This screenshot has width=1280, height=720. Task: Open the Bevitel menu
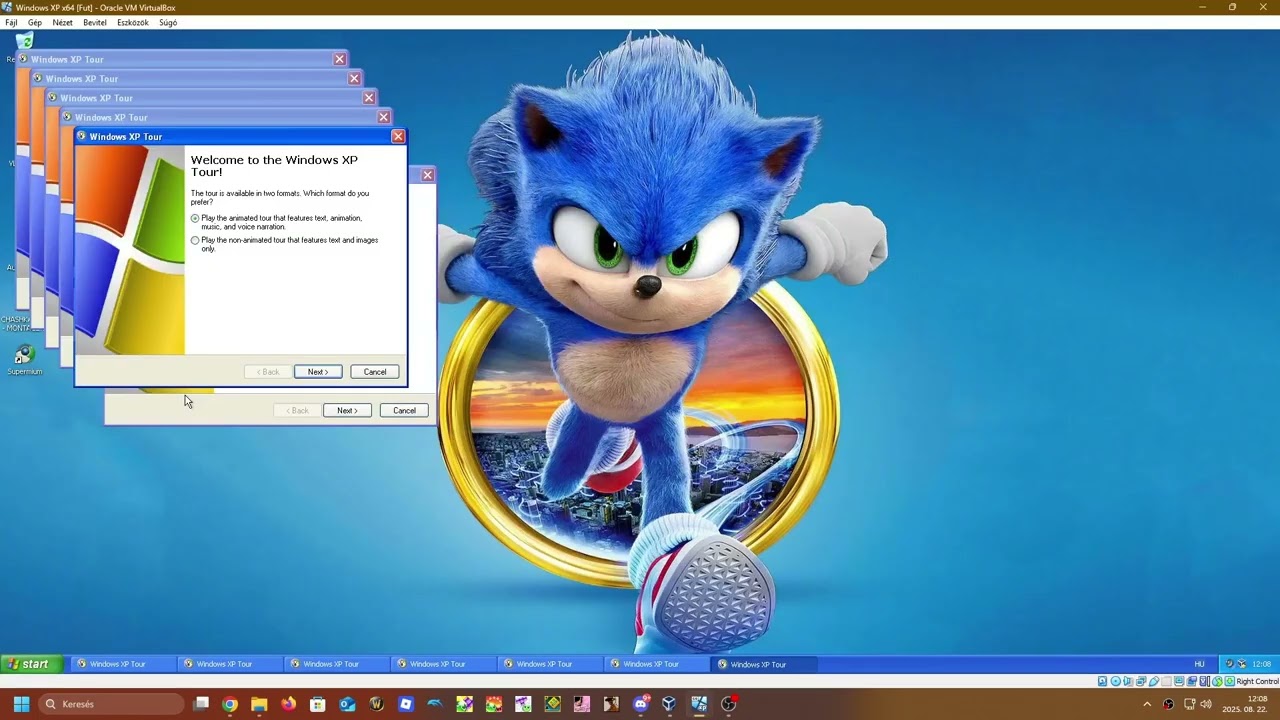click(x=95, y=22)
